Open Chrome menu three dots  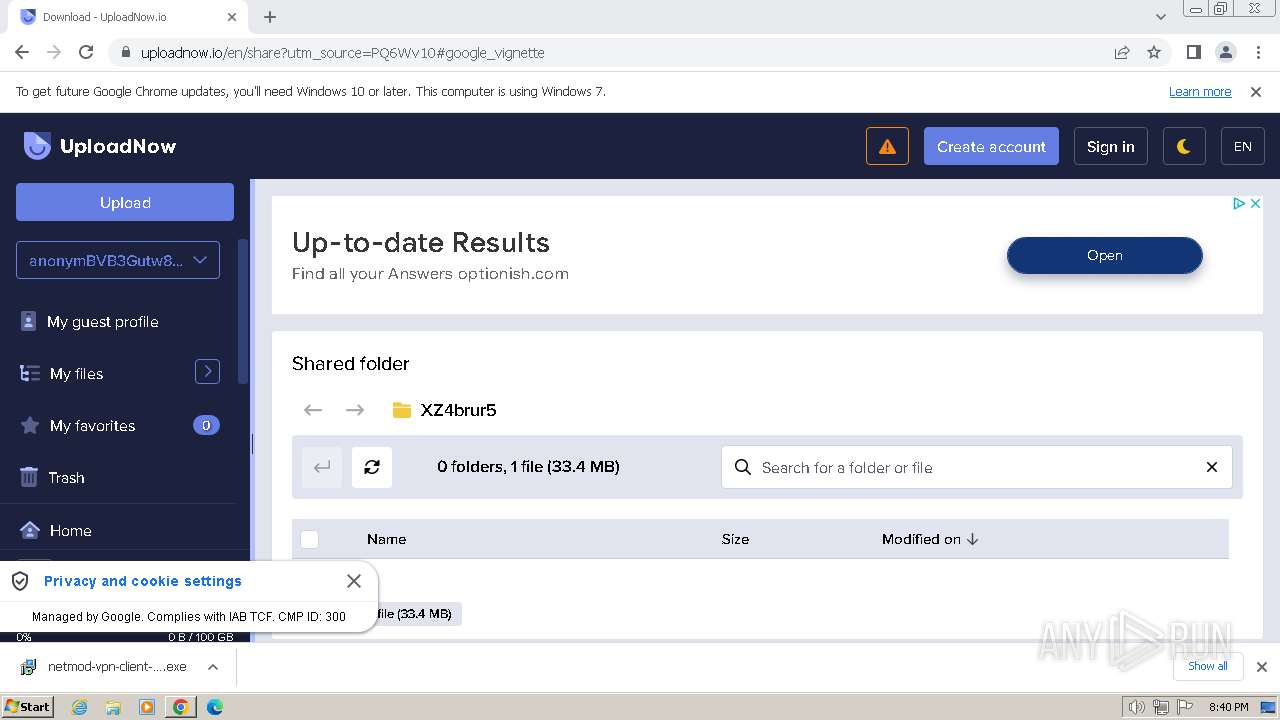(1257, 52)
